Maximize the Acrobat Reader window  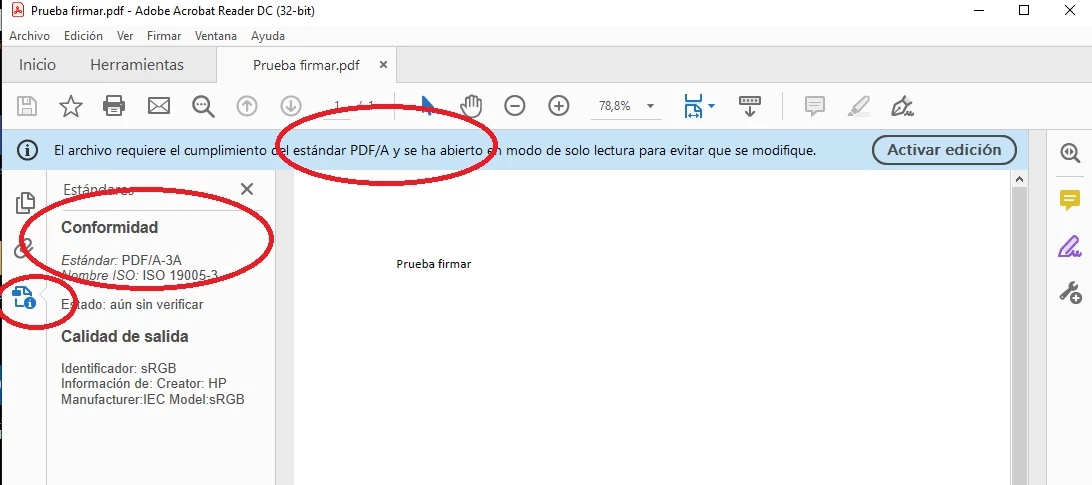pyautogui.click(x=1023, y=10)
